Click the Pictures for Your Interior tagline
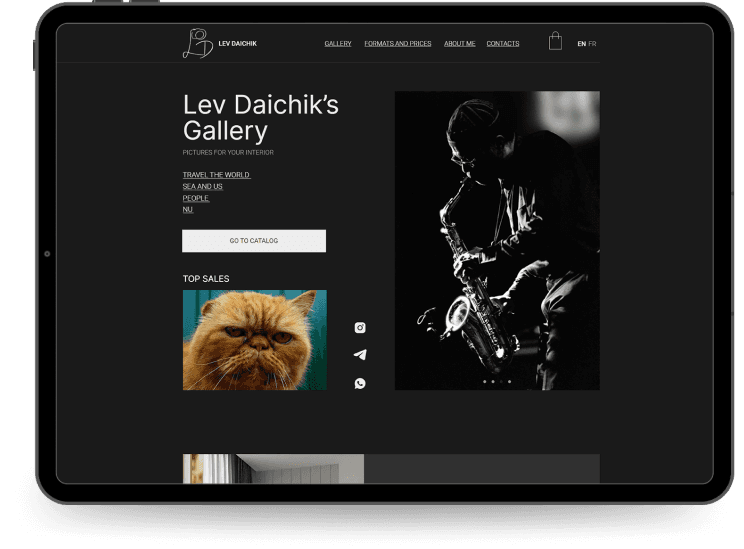The width and height of the screenshot is (744, 549). click(x=228, y=152)
